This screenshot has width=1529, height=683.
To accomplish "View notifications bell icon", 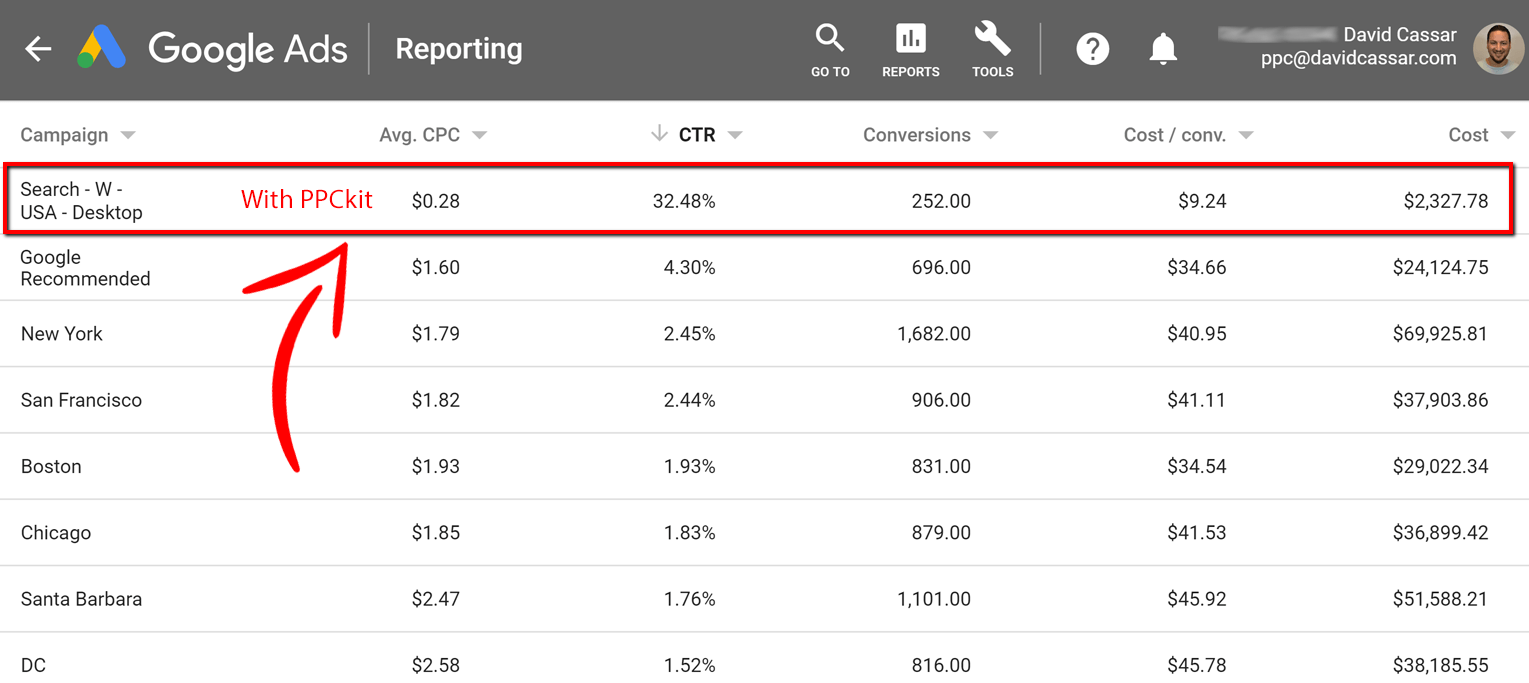I will pos(1162,49).
